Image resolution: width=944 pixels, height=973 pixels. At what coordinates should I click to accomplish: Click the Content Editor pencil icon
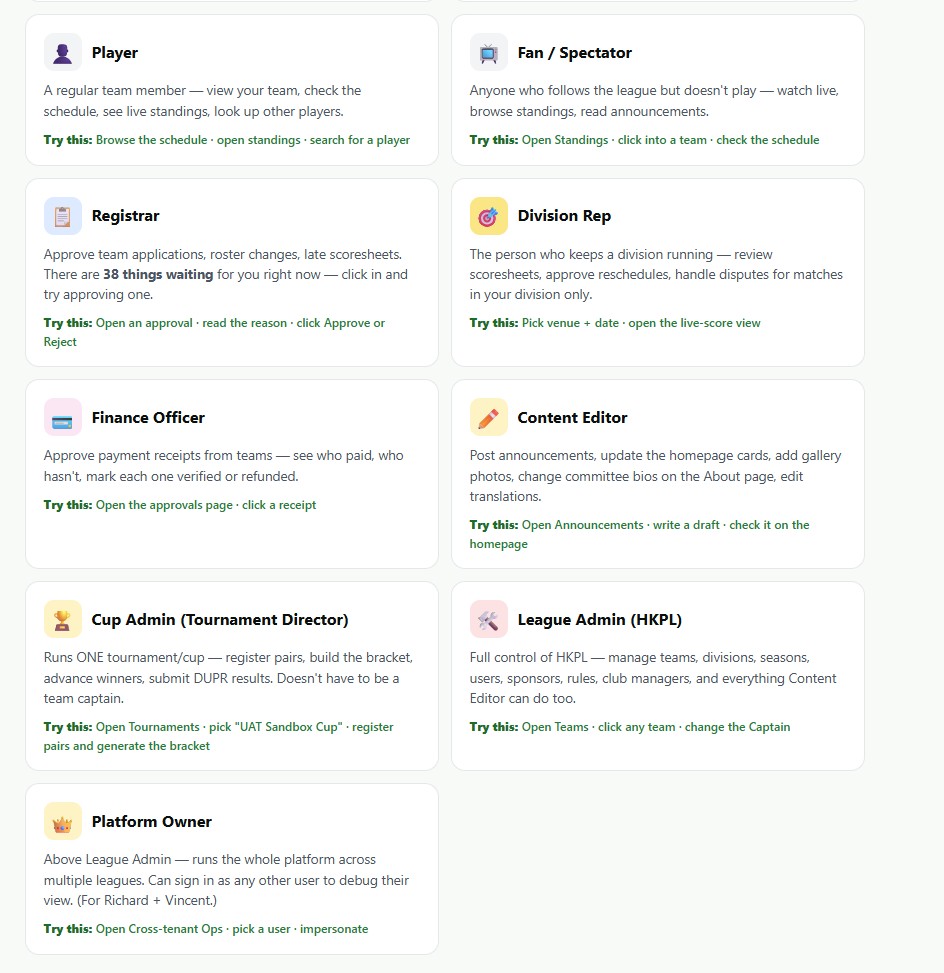[488, 417]
